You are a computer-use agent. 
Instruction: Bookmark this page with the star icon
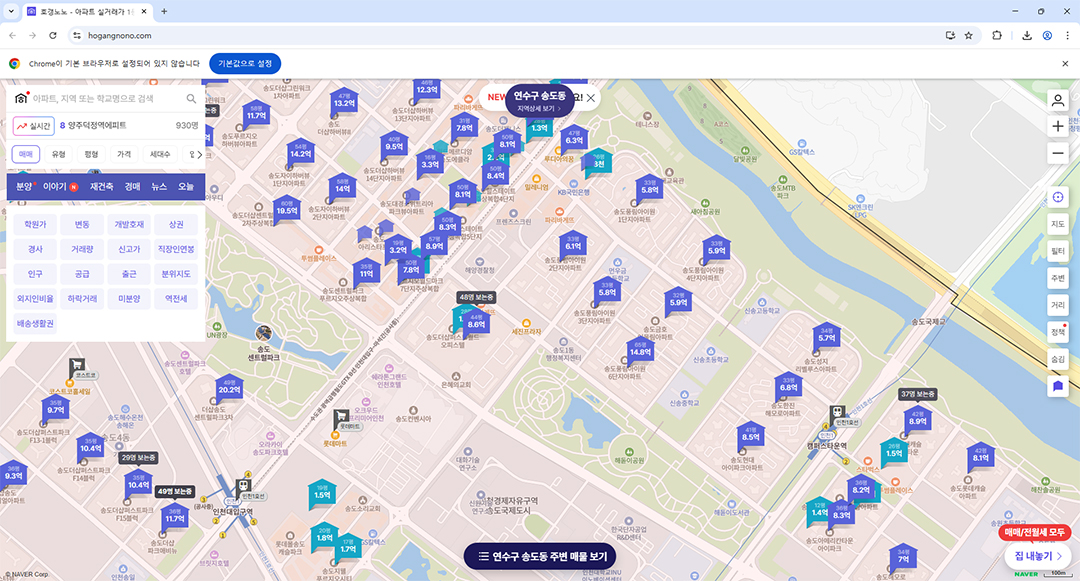[x=968, y=35]
